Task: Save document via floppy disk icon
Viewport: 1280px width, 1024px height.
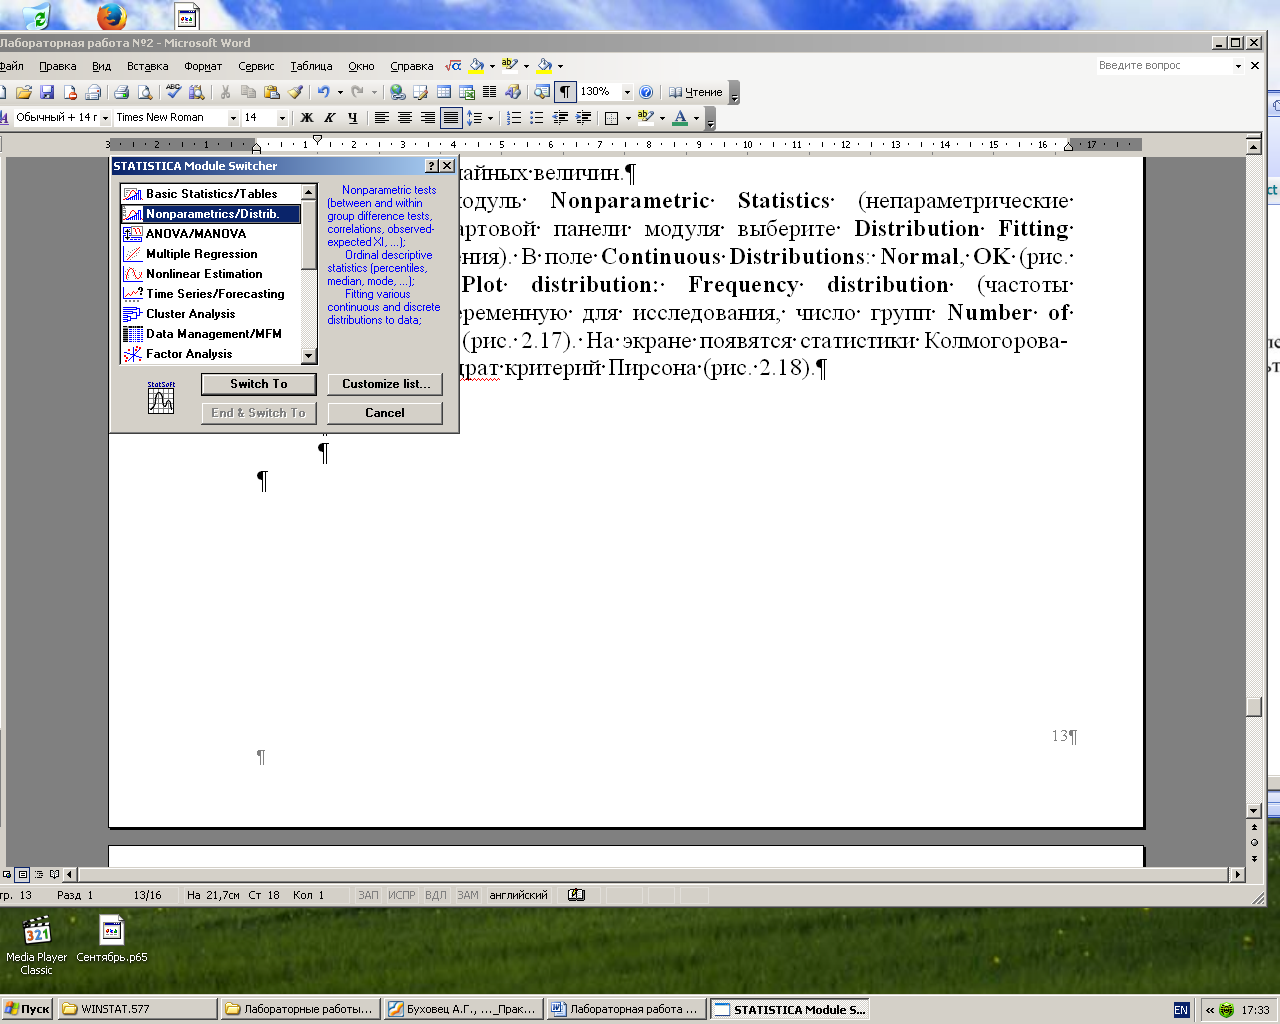Action: tap(46, 92)
